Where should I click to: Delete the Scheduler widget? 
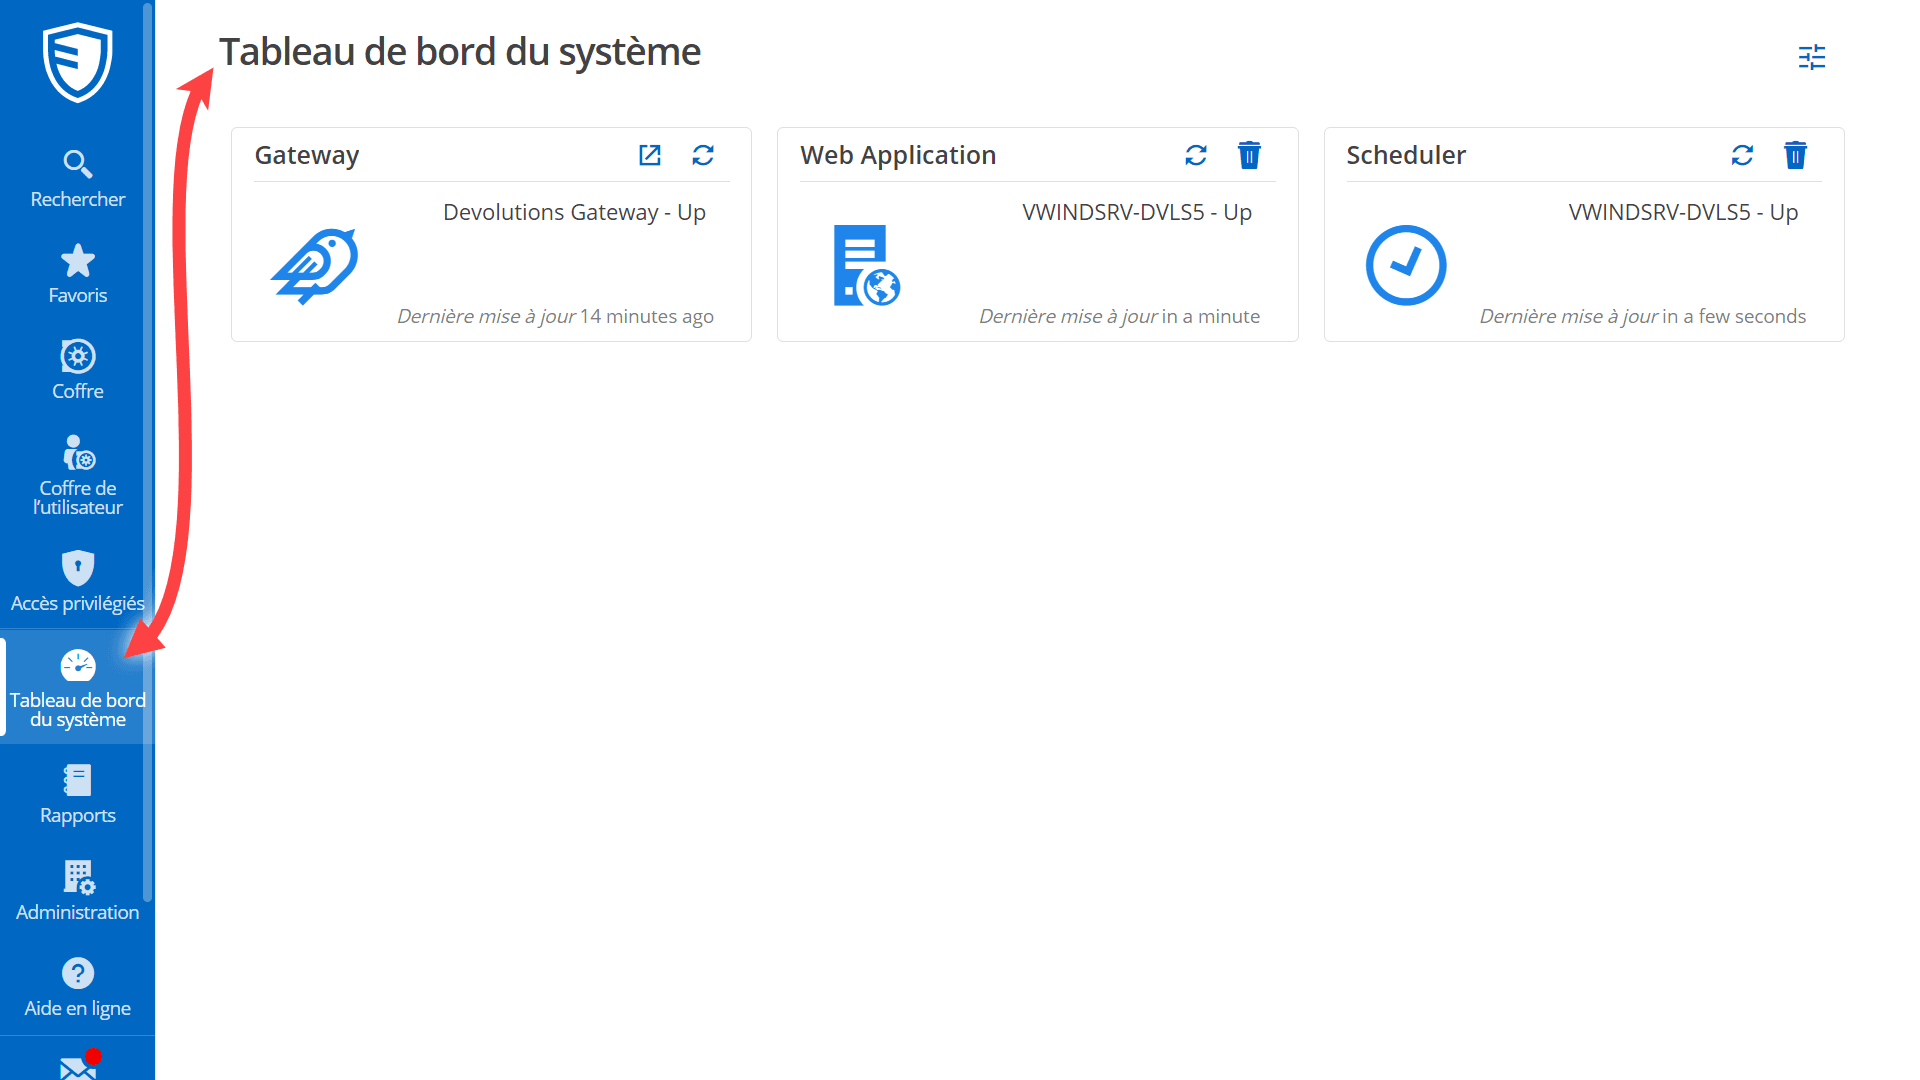(x=1795, y=156)
